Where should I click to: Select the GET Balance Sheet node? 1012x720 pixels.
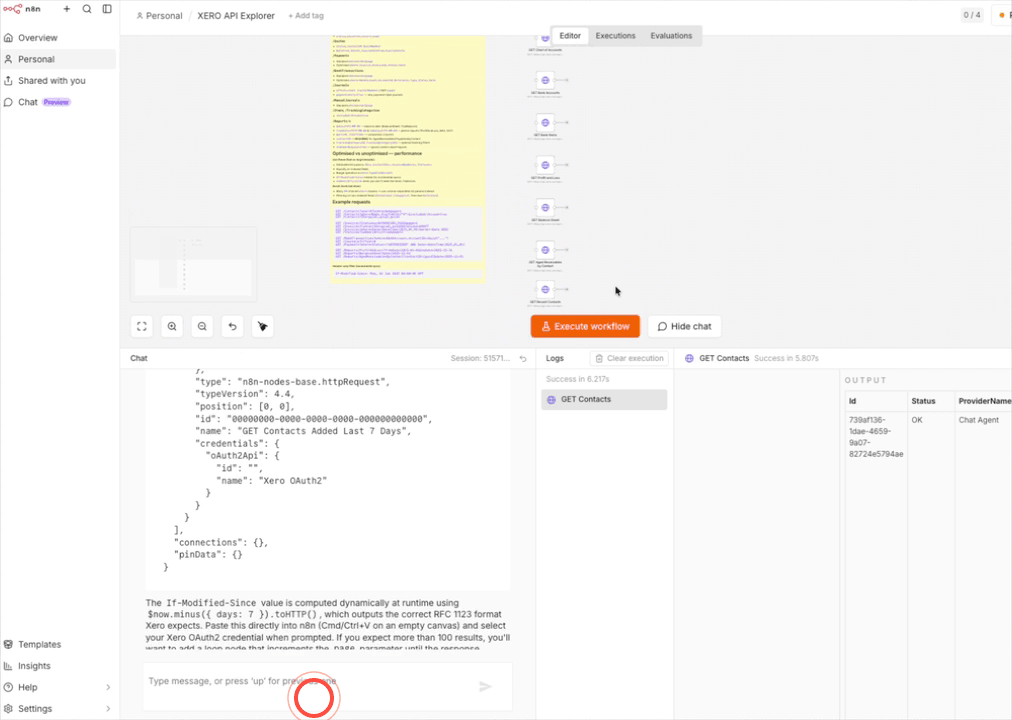[545, 207]
